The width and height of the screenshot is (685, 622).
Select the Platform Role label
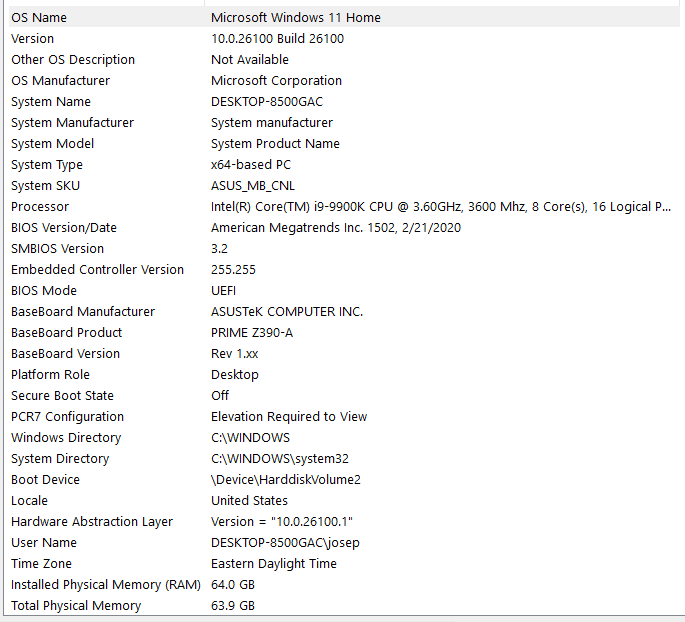tap(50, 374)
